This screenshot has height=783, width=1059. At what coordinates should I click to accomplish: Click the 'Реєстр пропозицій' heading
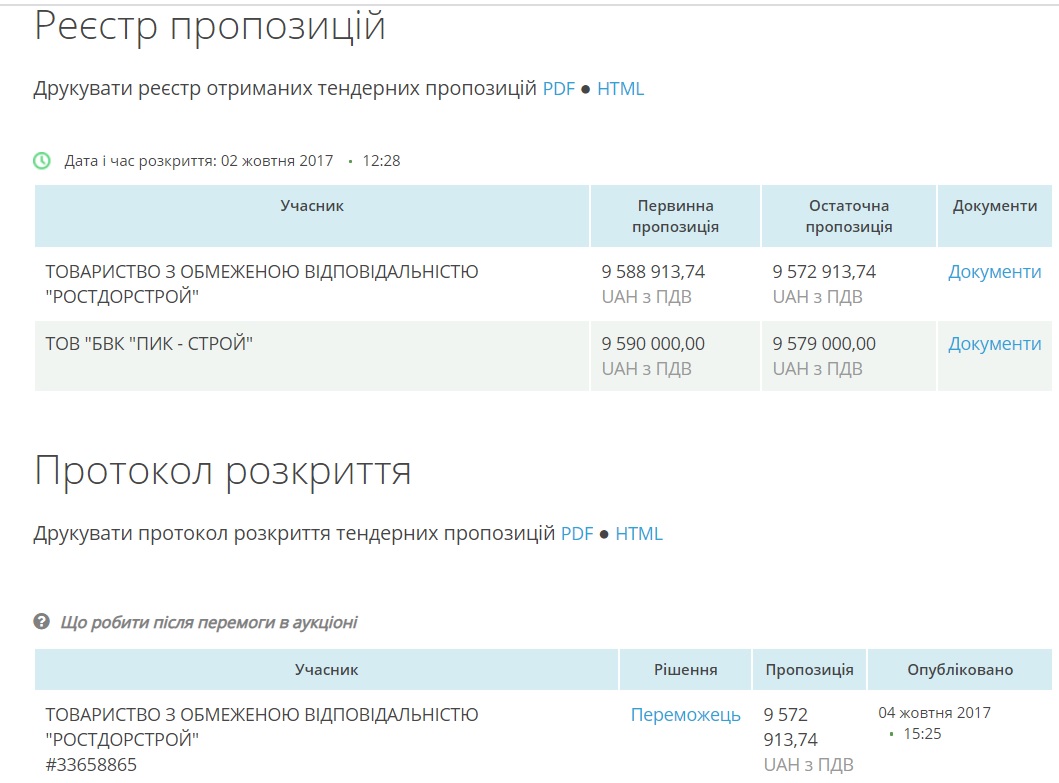tap(210, 27)
